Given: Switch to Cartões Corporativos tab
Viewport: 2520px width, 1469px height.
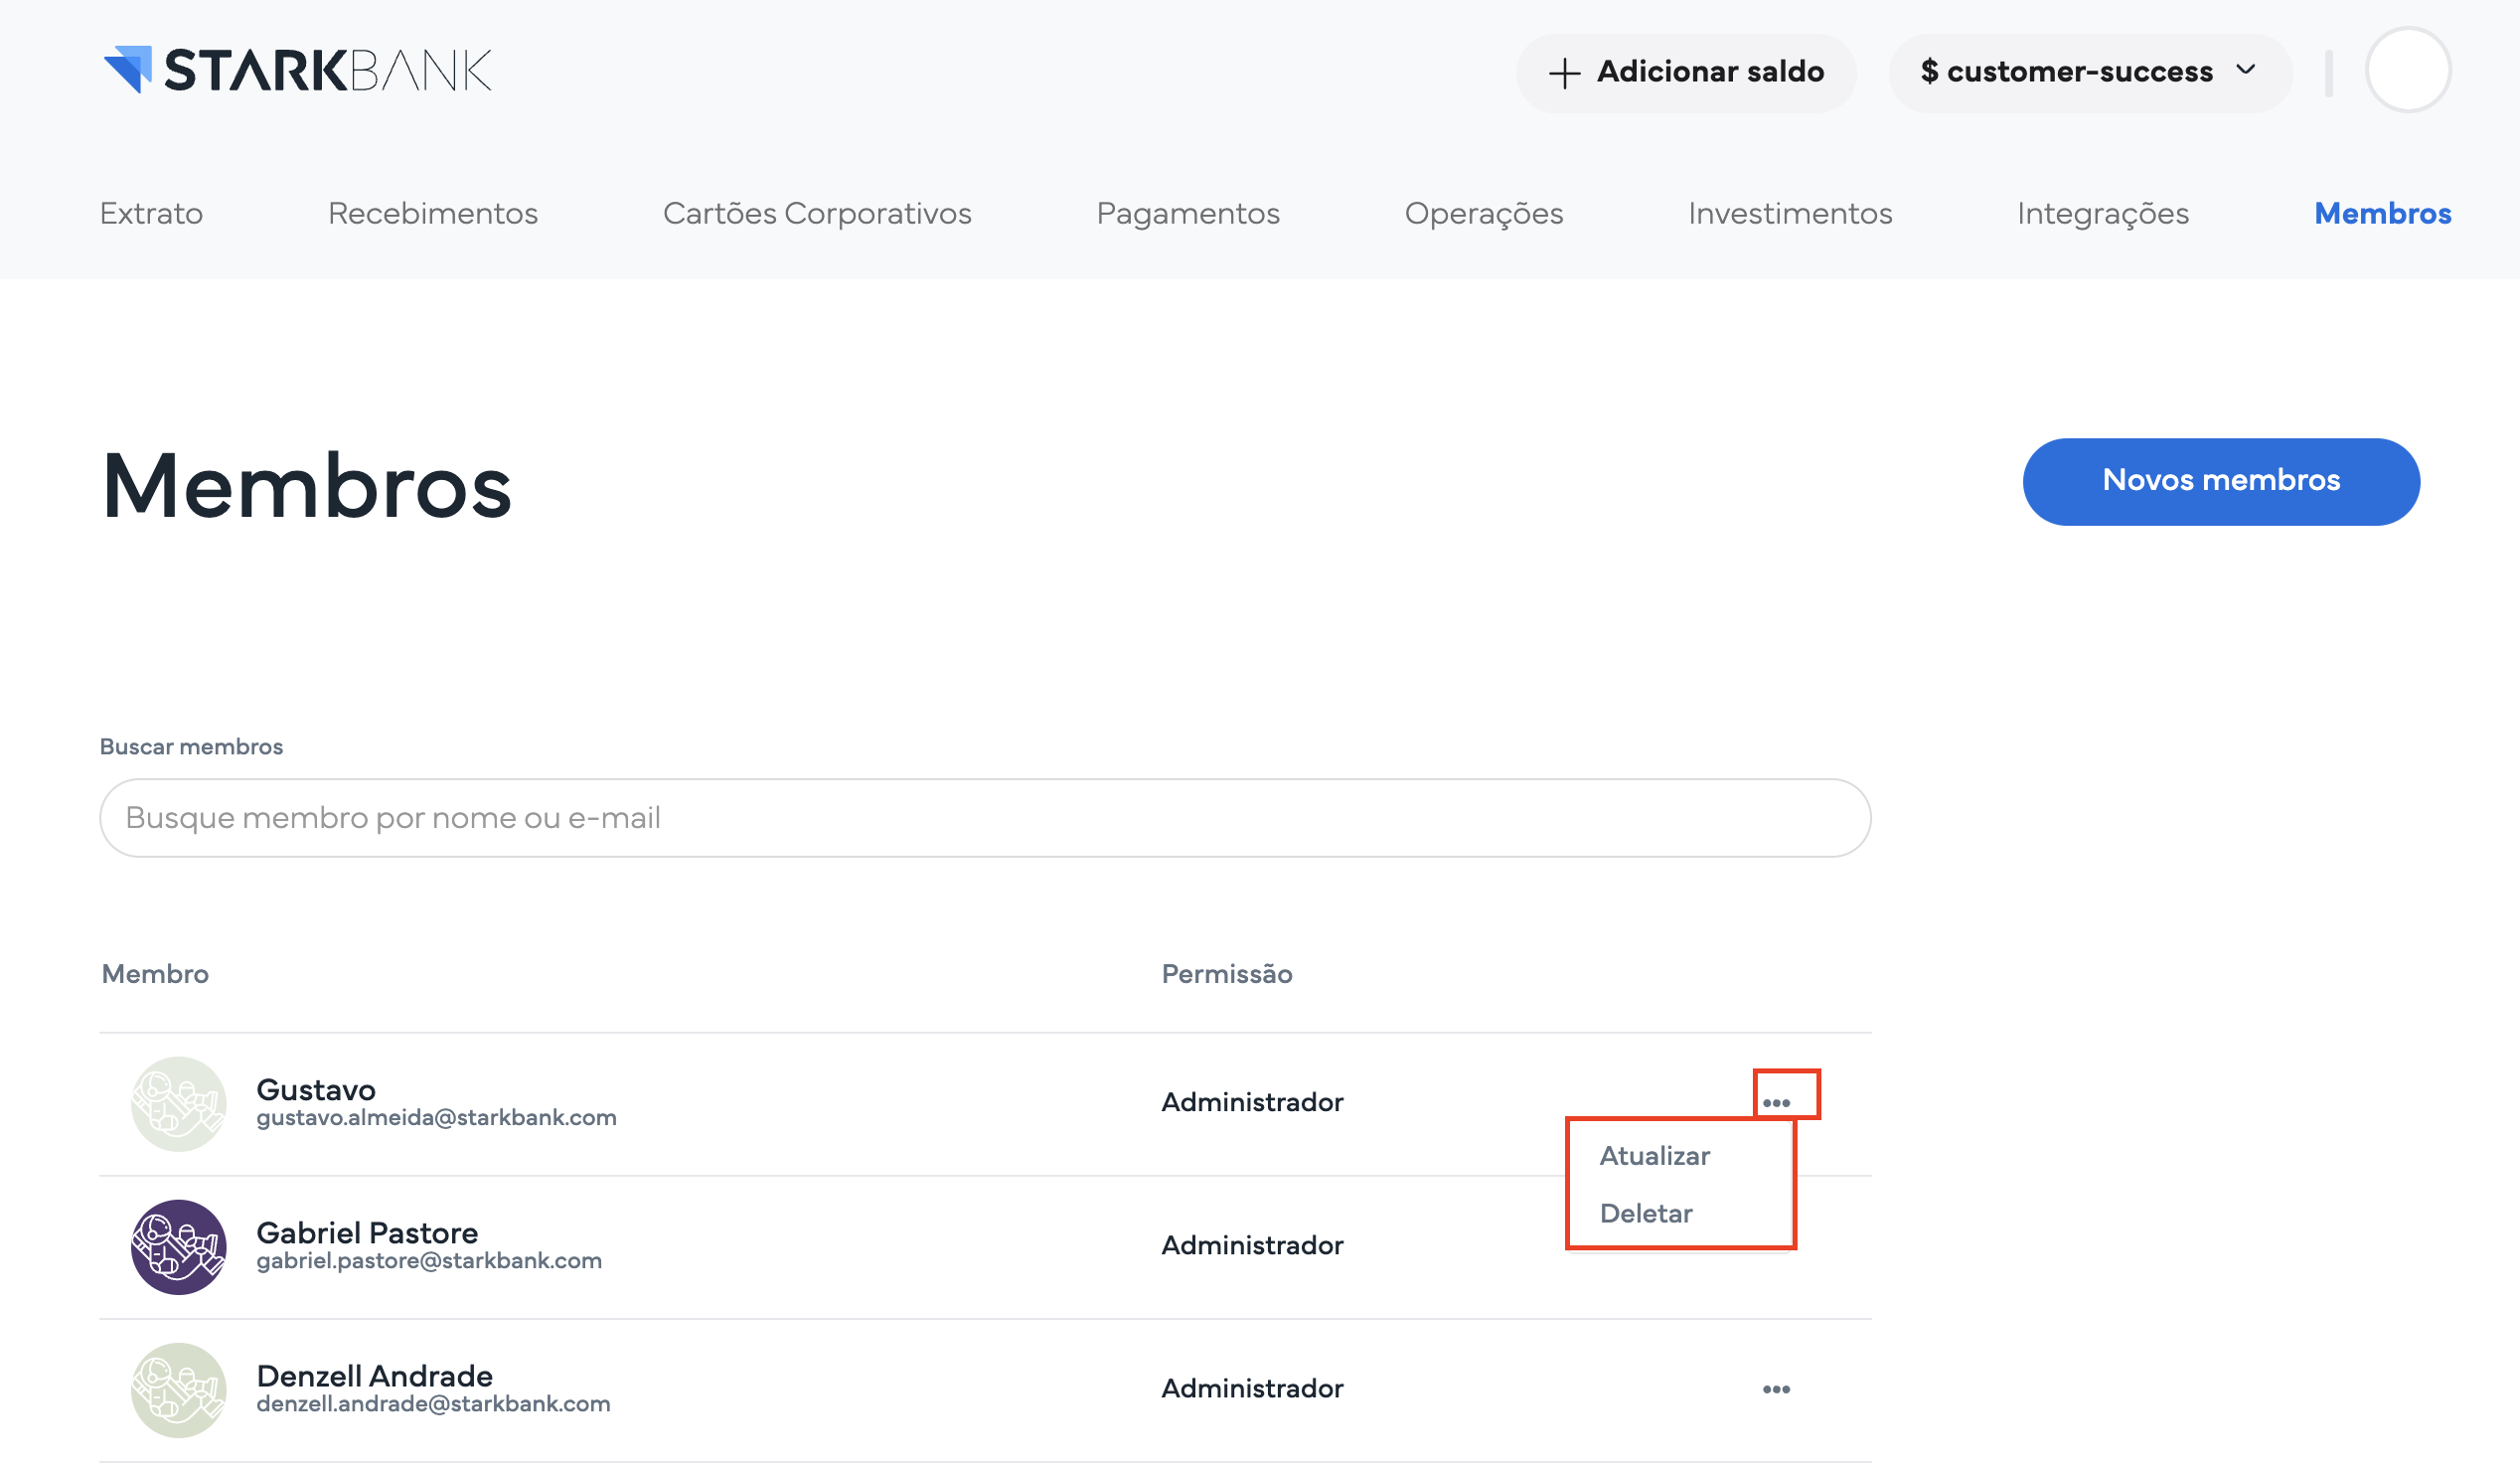Looking at the screenshot, I should coord(817,213).
